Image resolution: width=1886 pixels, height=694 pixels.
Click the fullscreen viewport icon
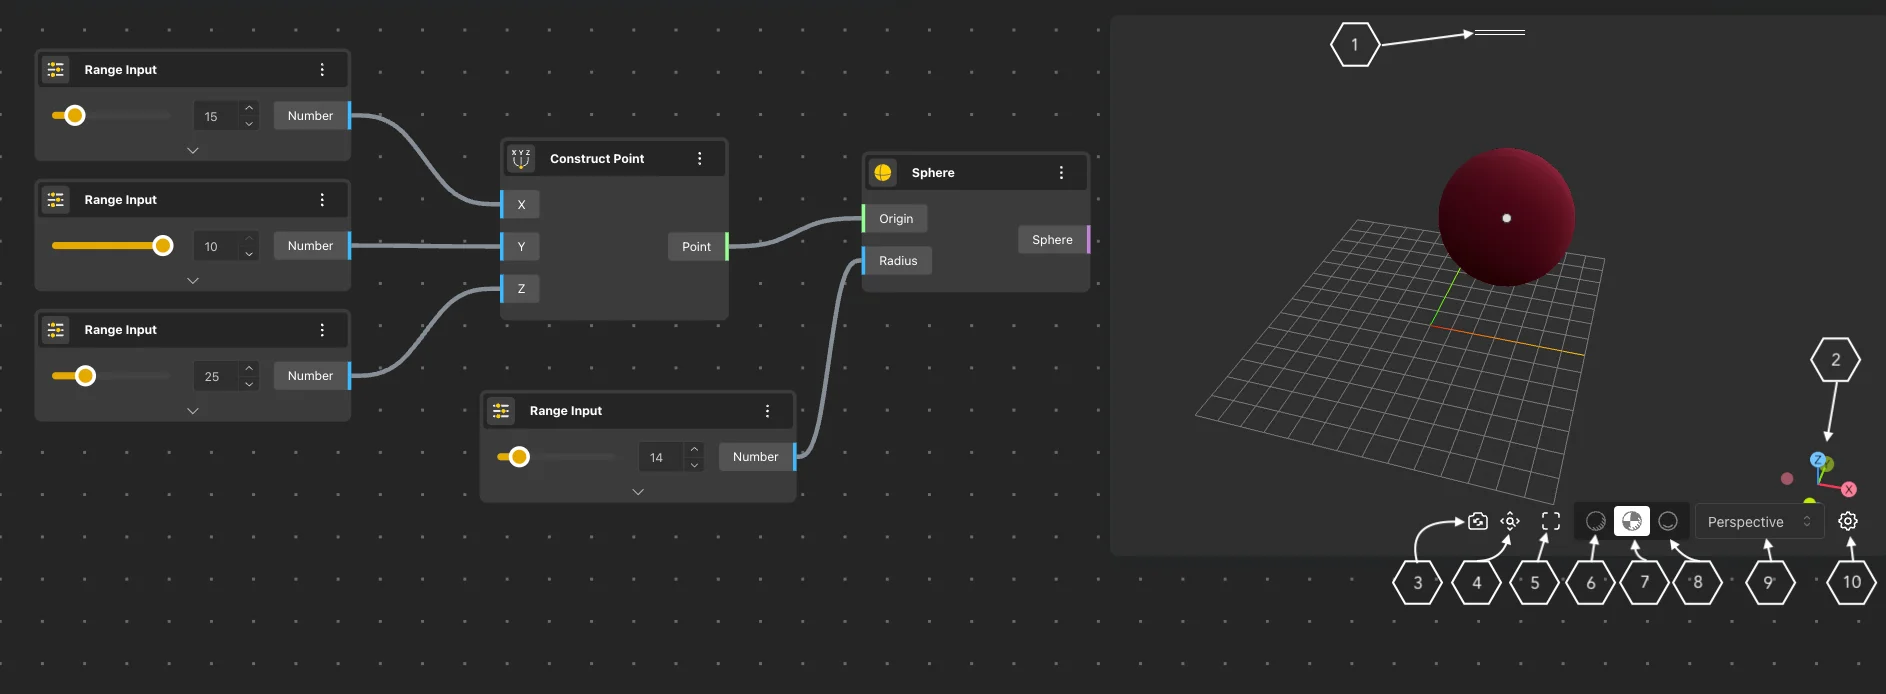click(x=1551, y=521)
